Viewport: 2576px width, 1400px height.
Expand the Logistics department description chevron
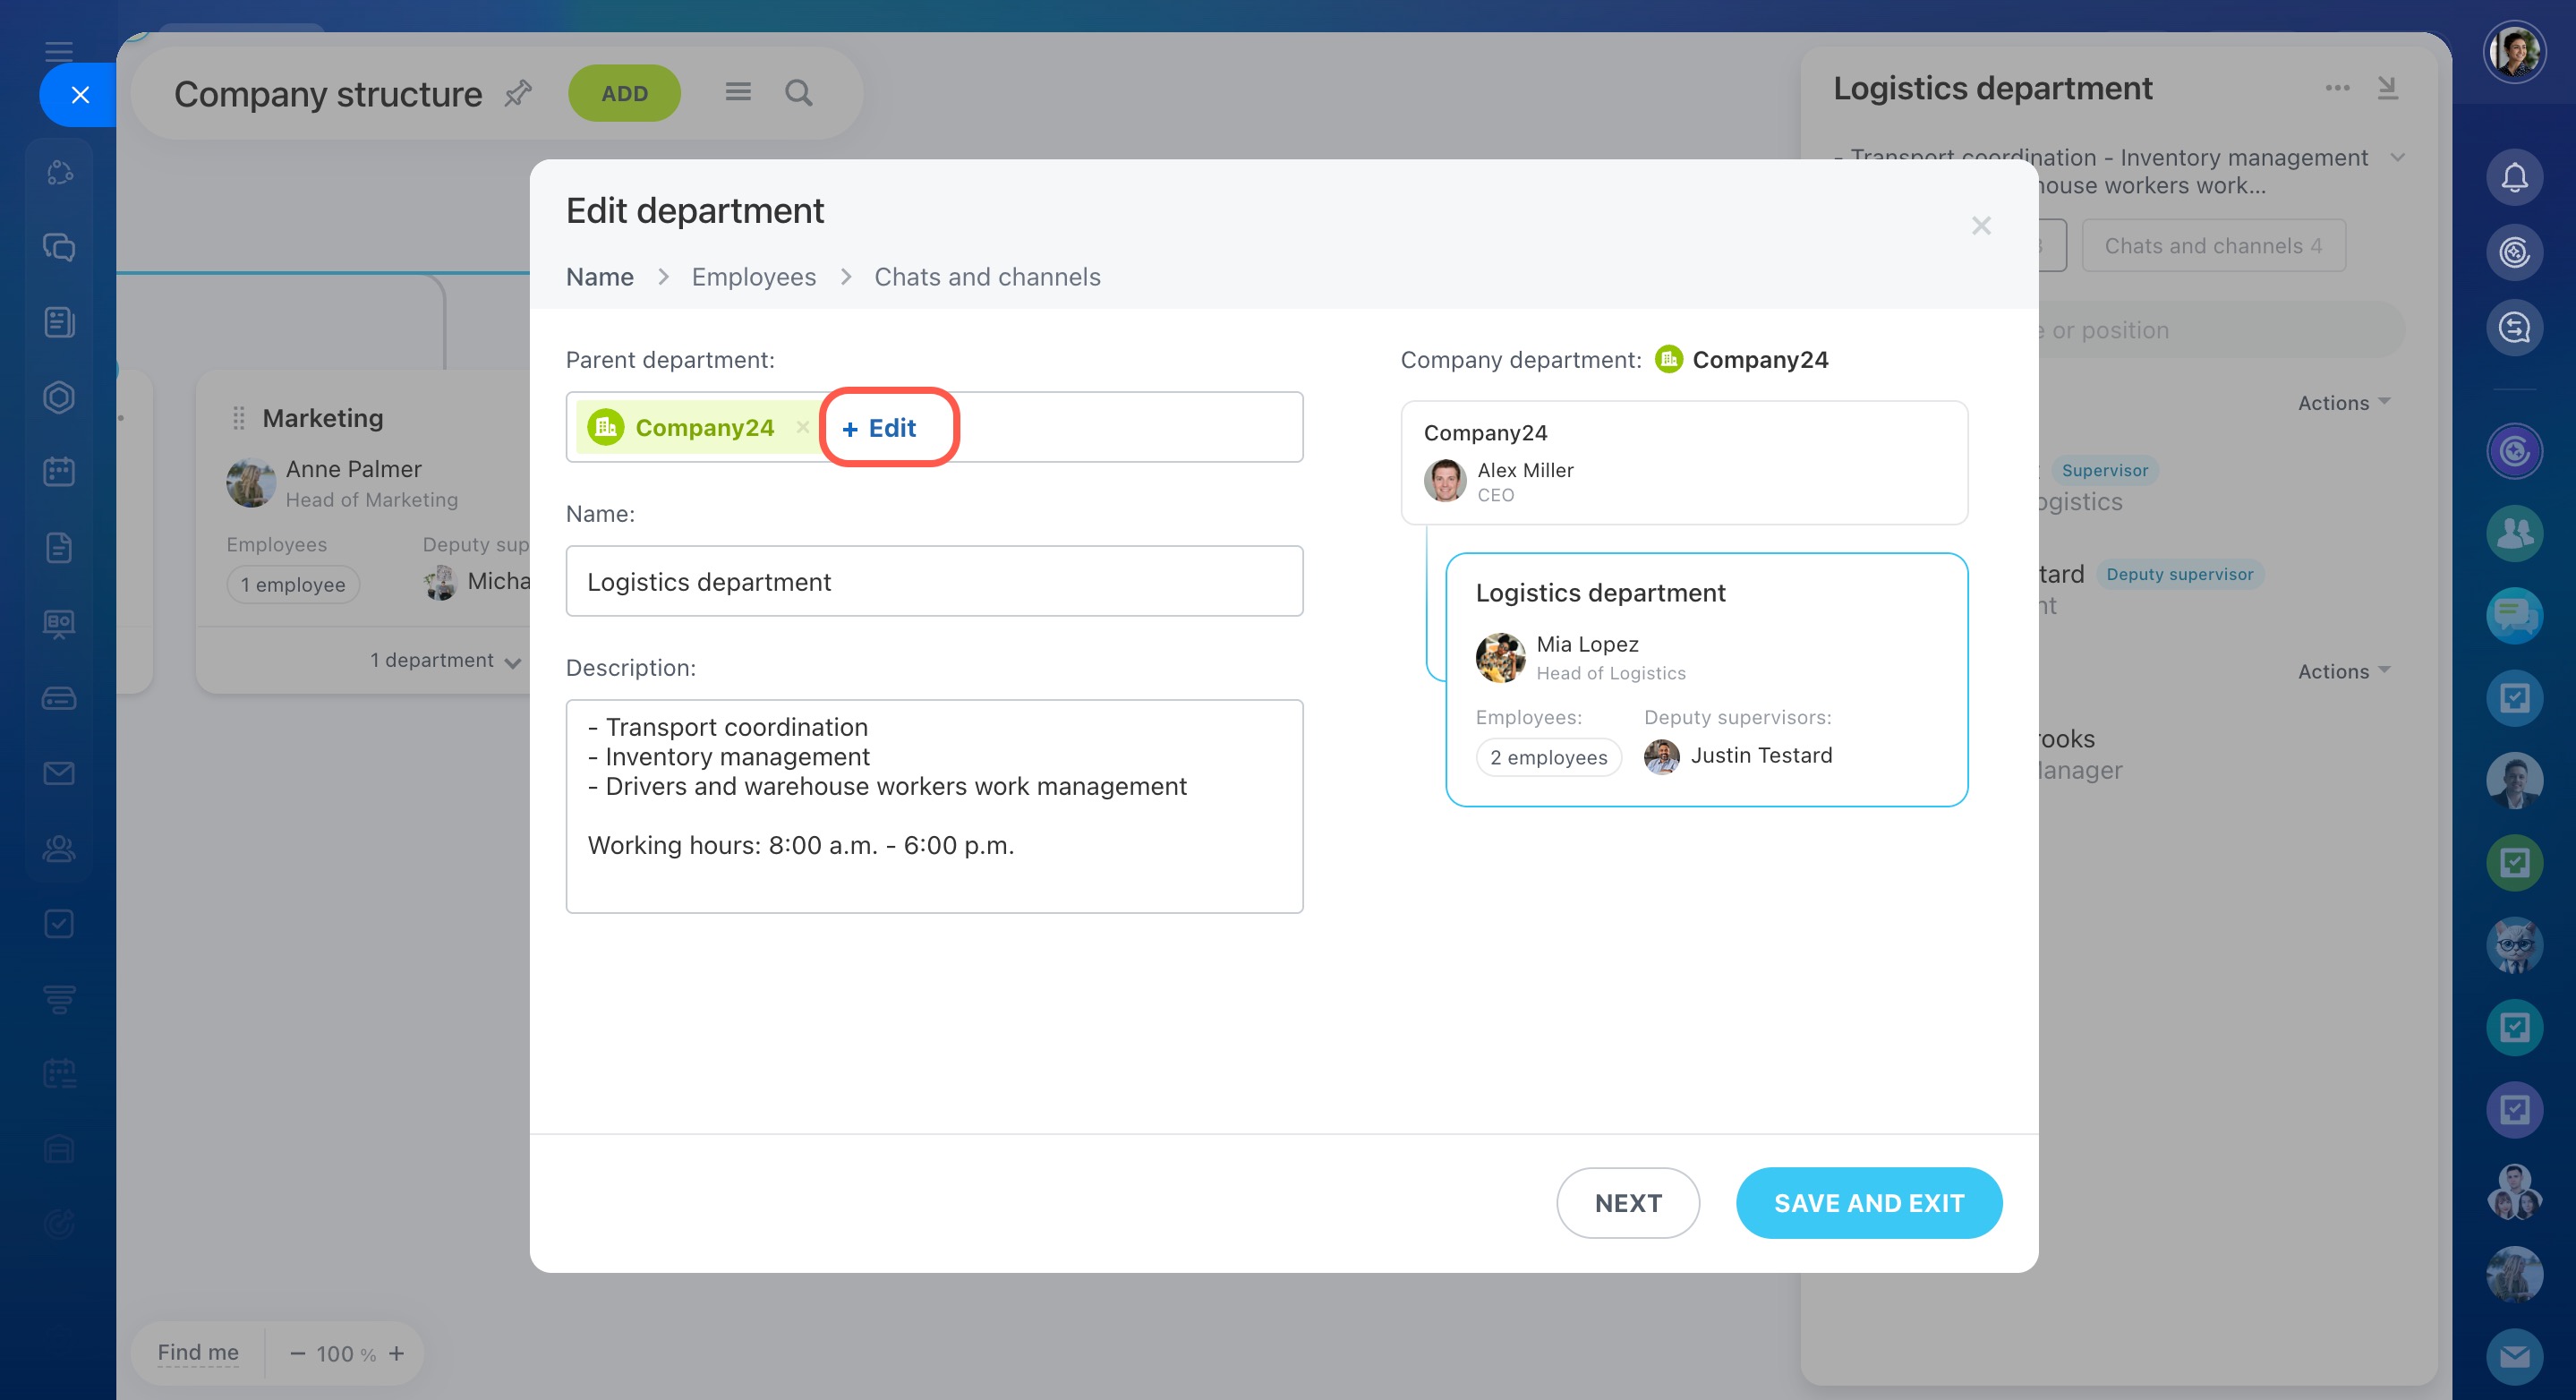click(x=2398, y=158)
